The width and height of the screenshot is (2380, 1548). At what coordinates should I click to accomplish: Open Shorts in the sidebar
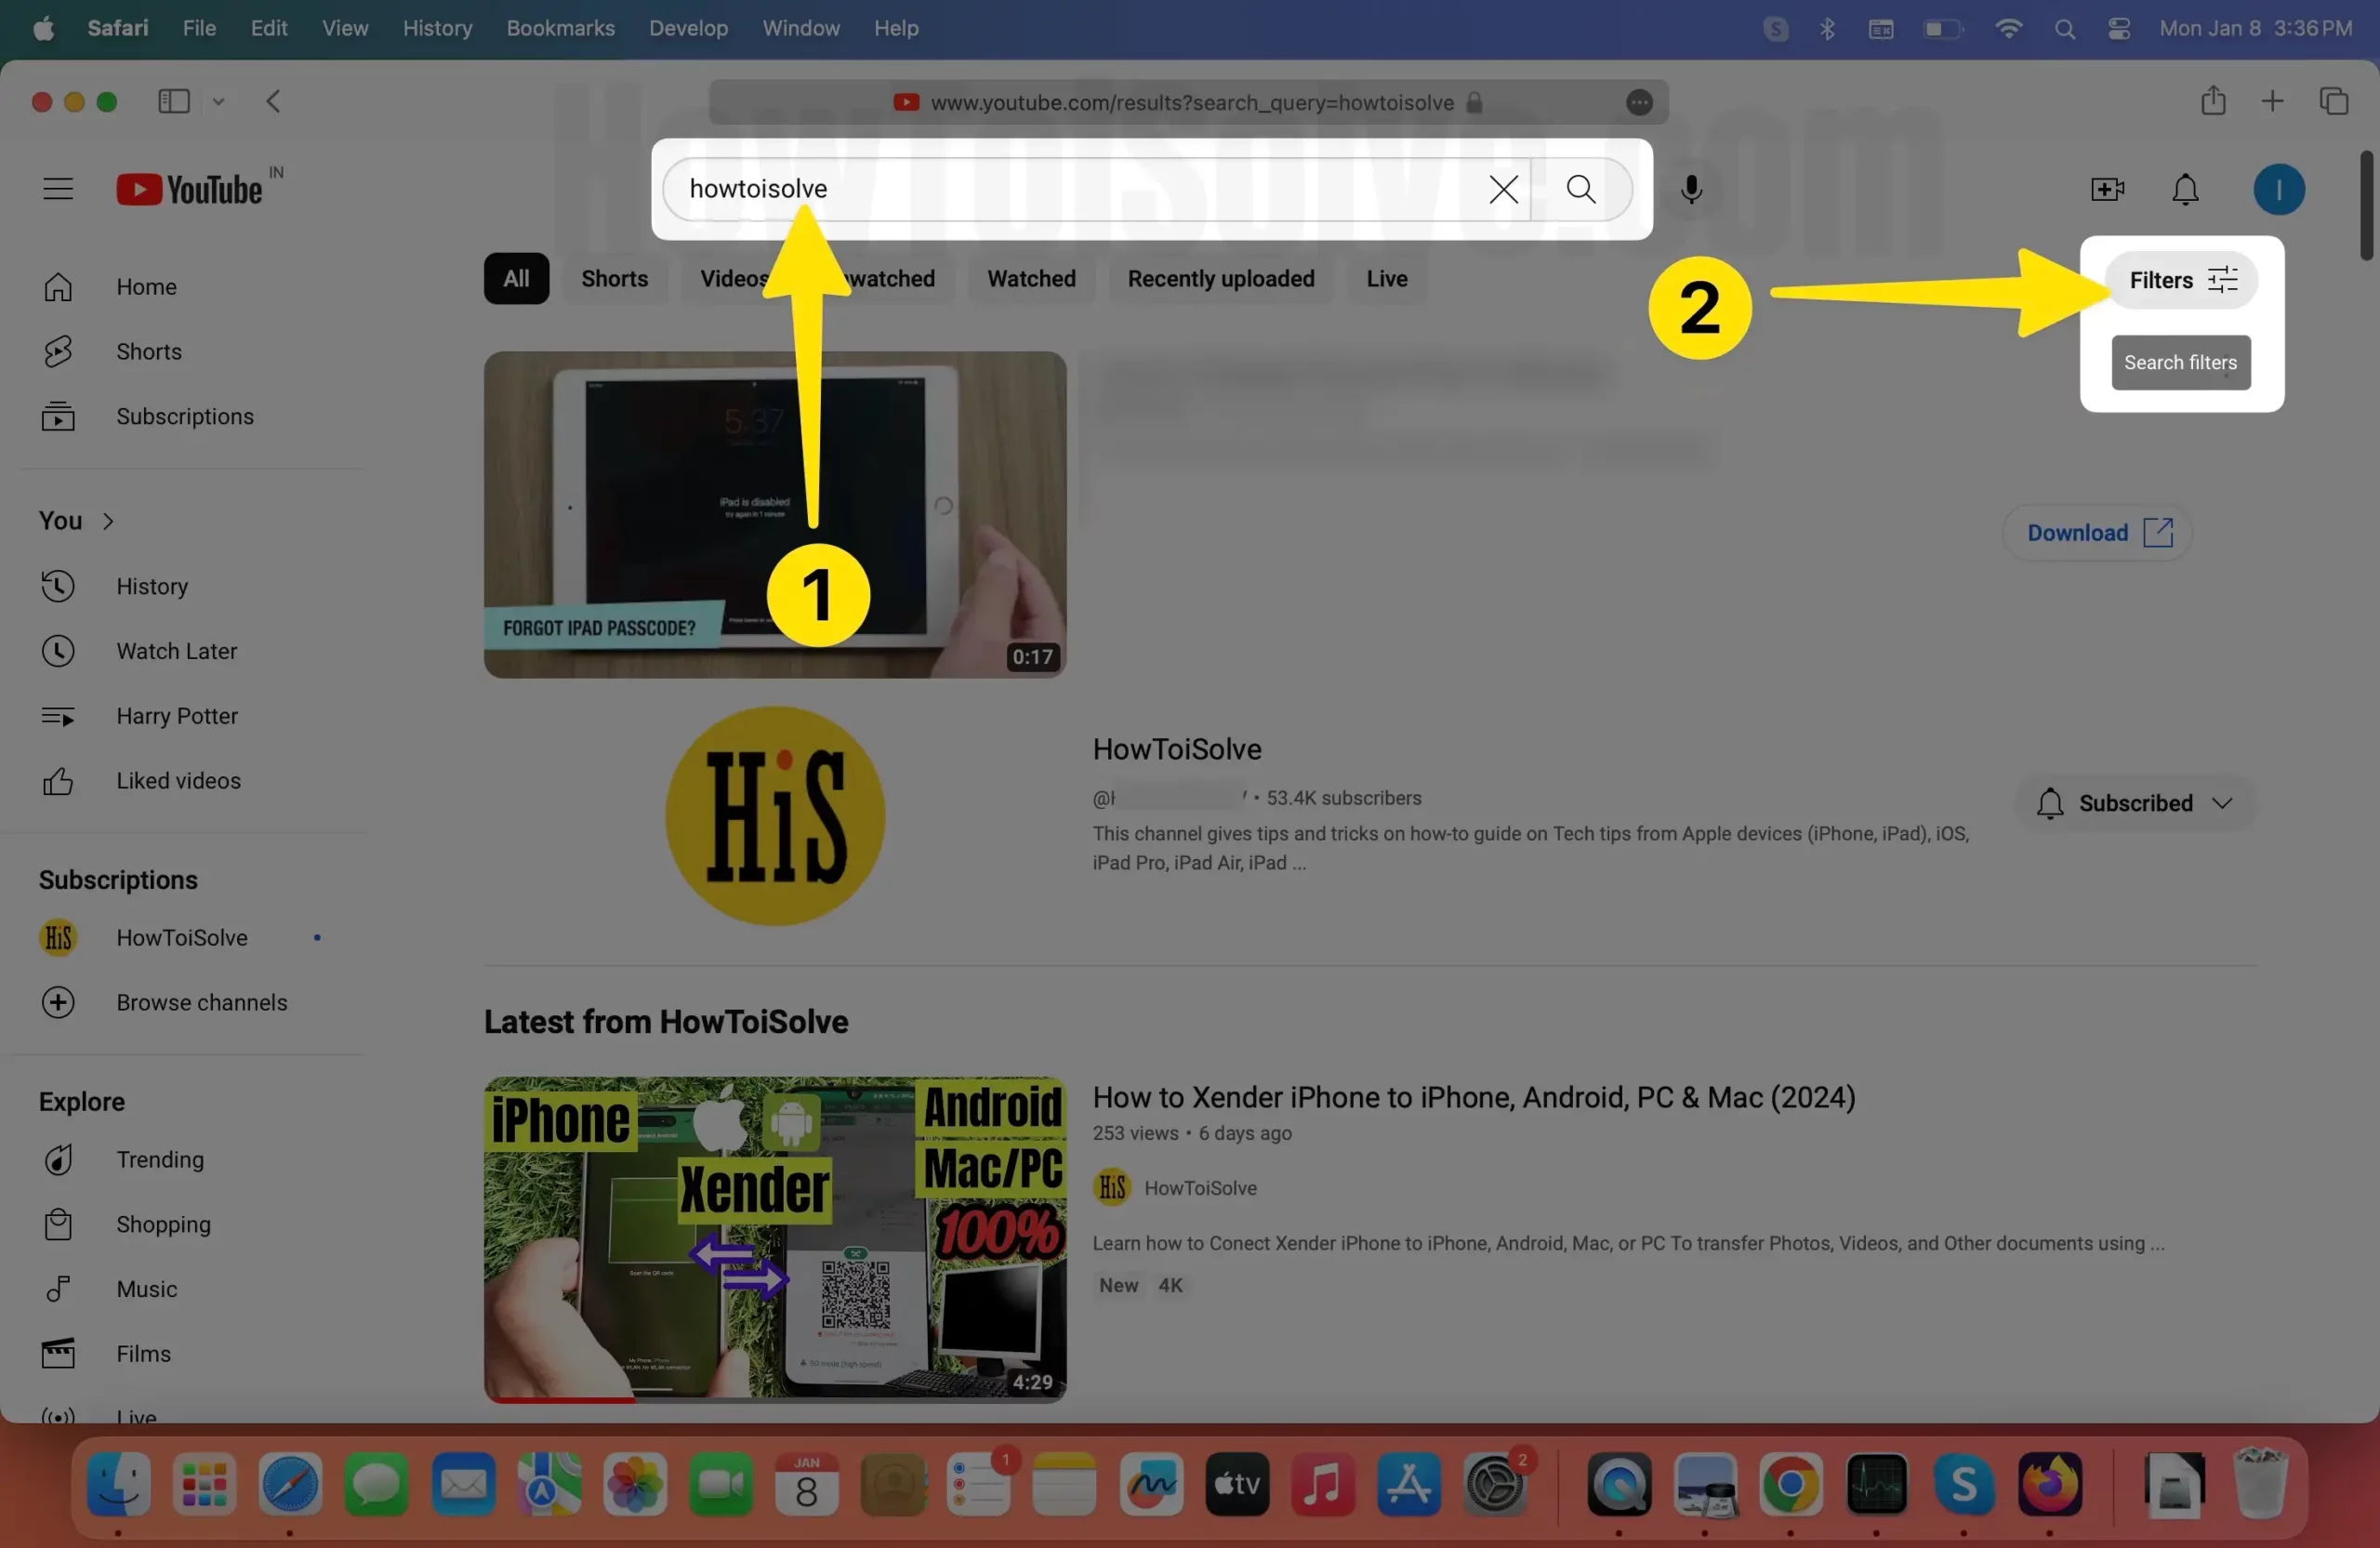(x=148, y=351)
